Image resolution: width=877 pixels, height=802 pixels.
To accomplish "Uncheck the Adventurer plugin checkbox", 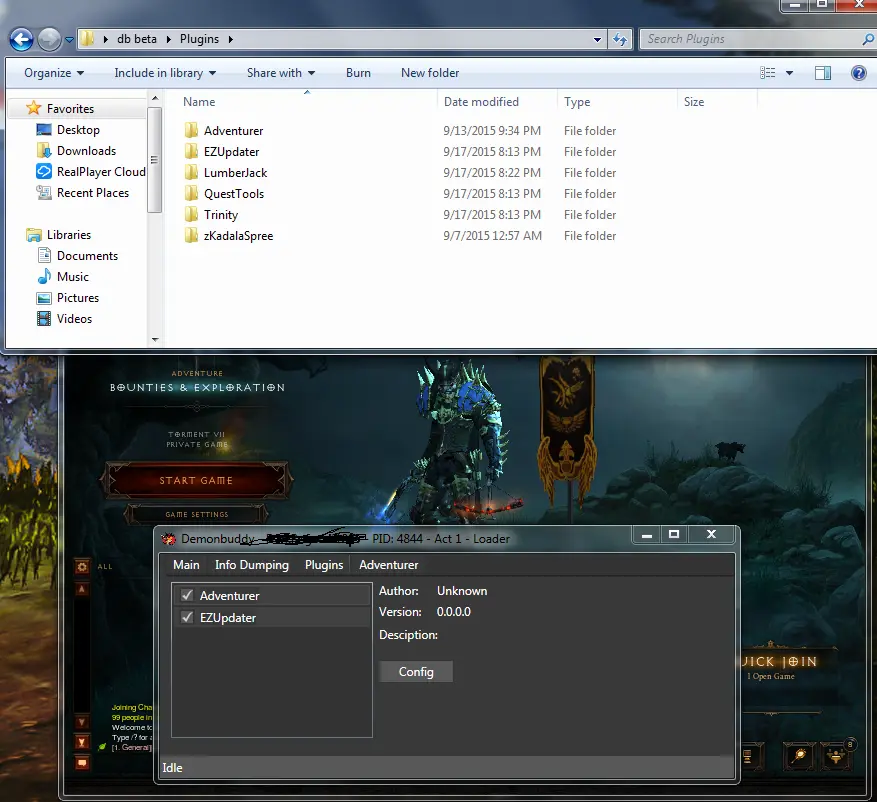I will [186, 596].
